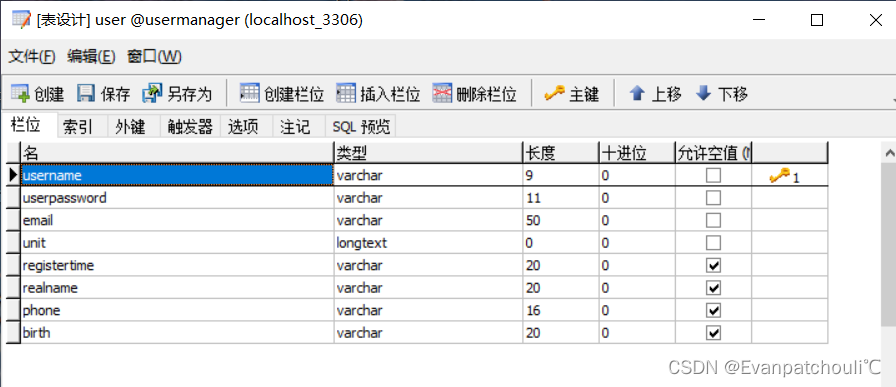The image size is (896, 387).
Task: Click the length cell showing 11
Action: (x=561, y=198)
